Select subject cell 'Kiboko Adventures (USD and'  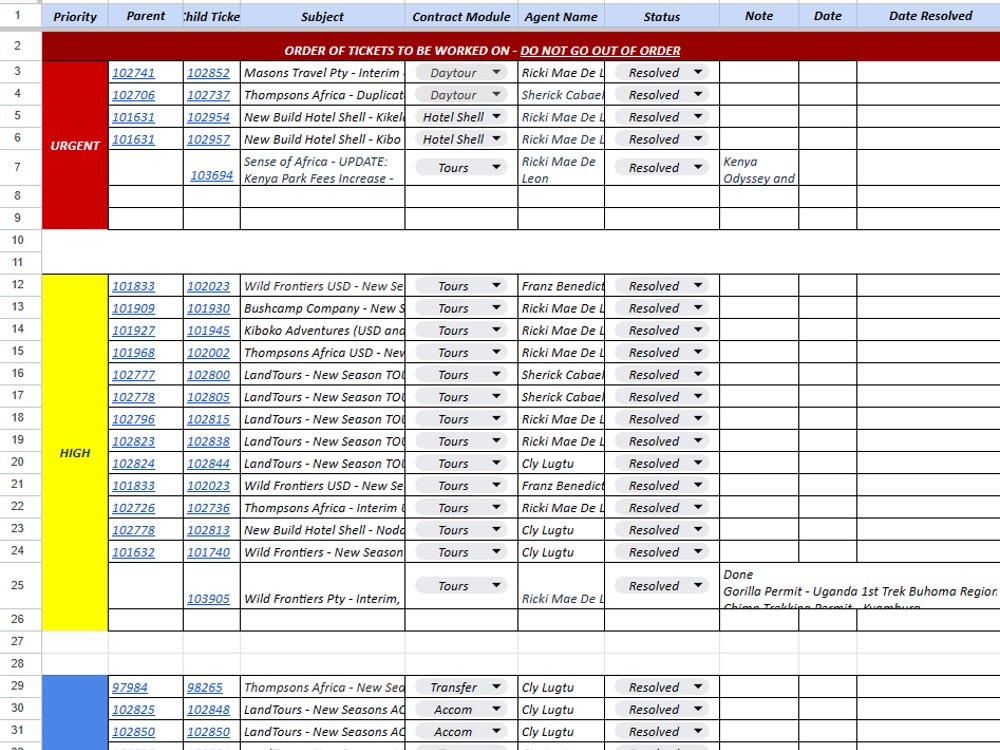coord(323,330)
